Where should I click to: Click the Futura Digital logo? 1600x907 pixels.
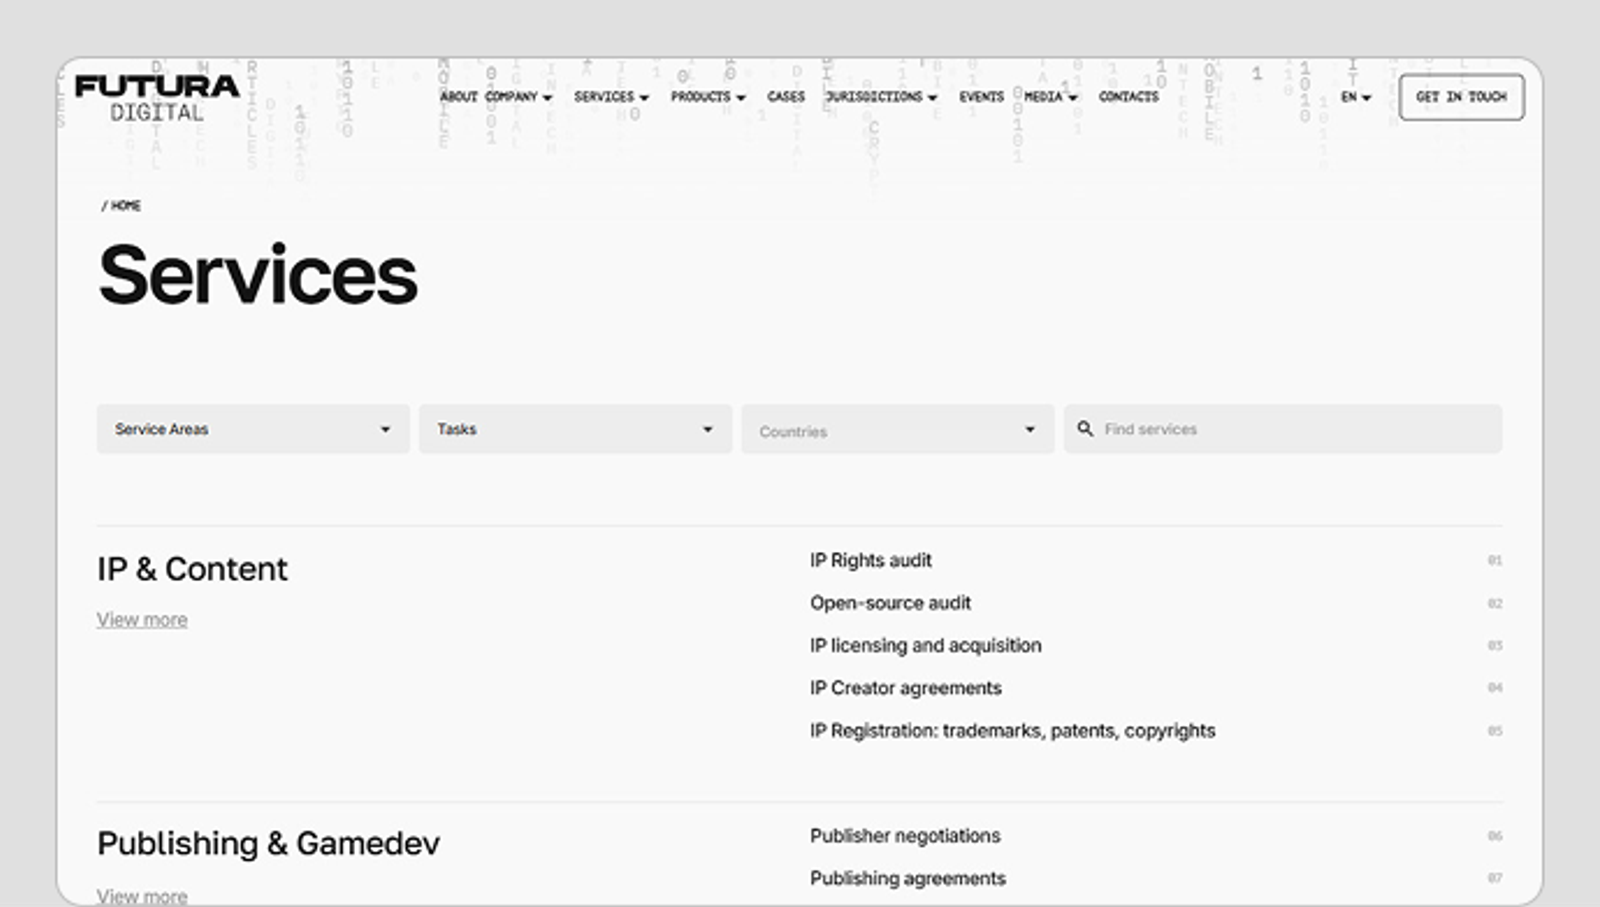click(x=157, y=98)
